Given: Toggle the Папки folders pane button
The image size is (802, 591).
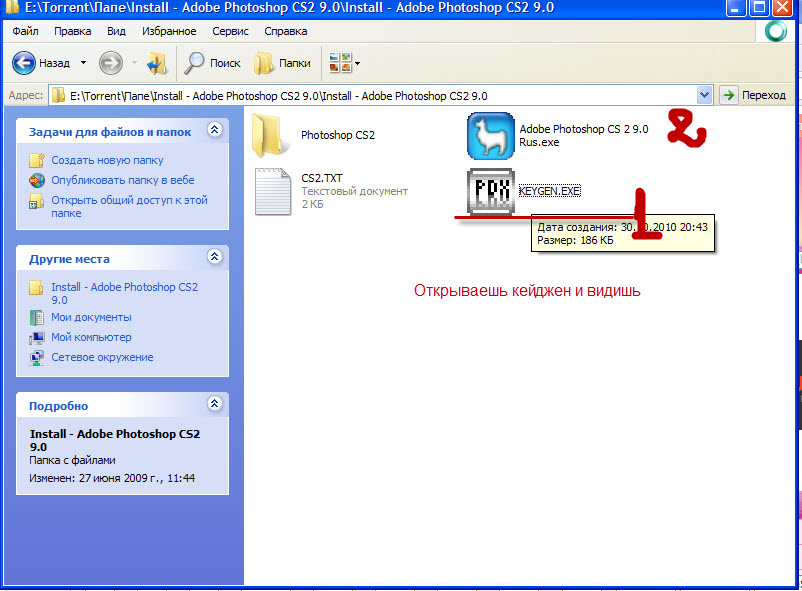Looking at the screenshot, I should pyautogui.click(x=282, y=63).
